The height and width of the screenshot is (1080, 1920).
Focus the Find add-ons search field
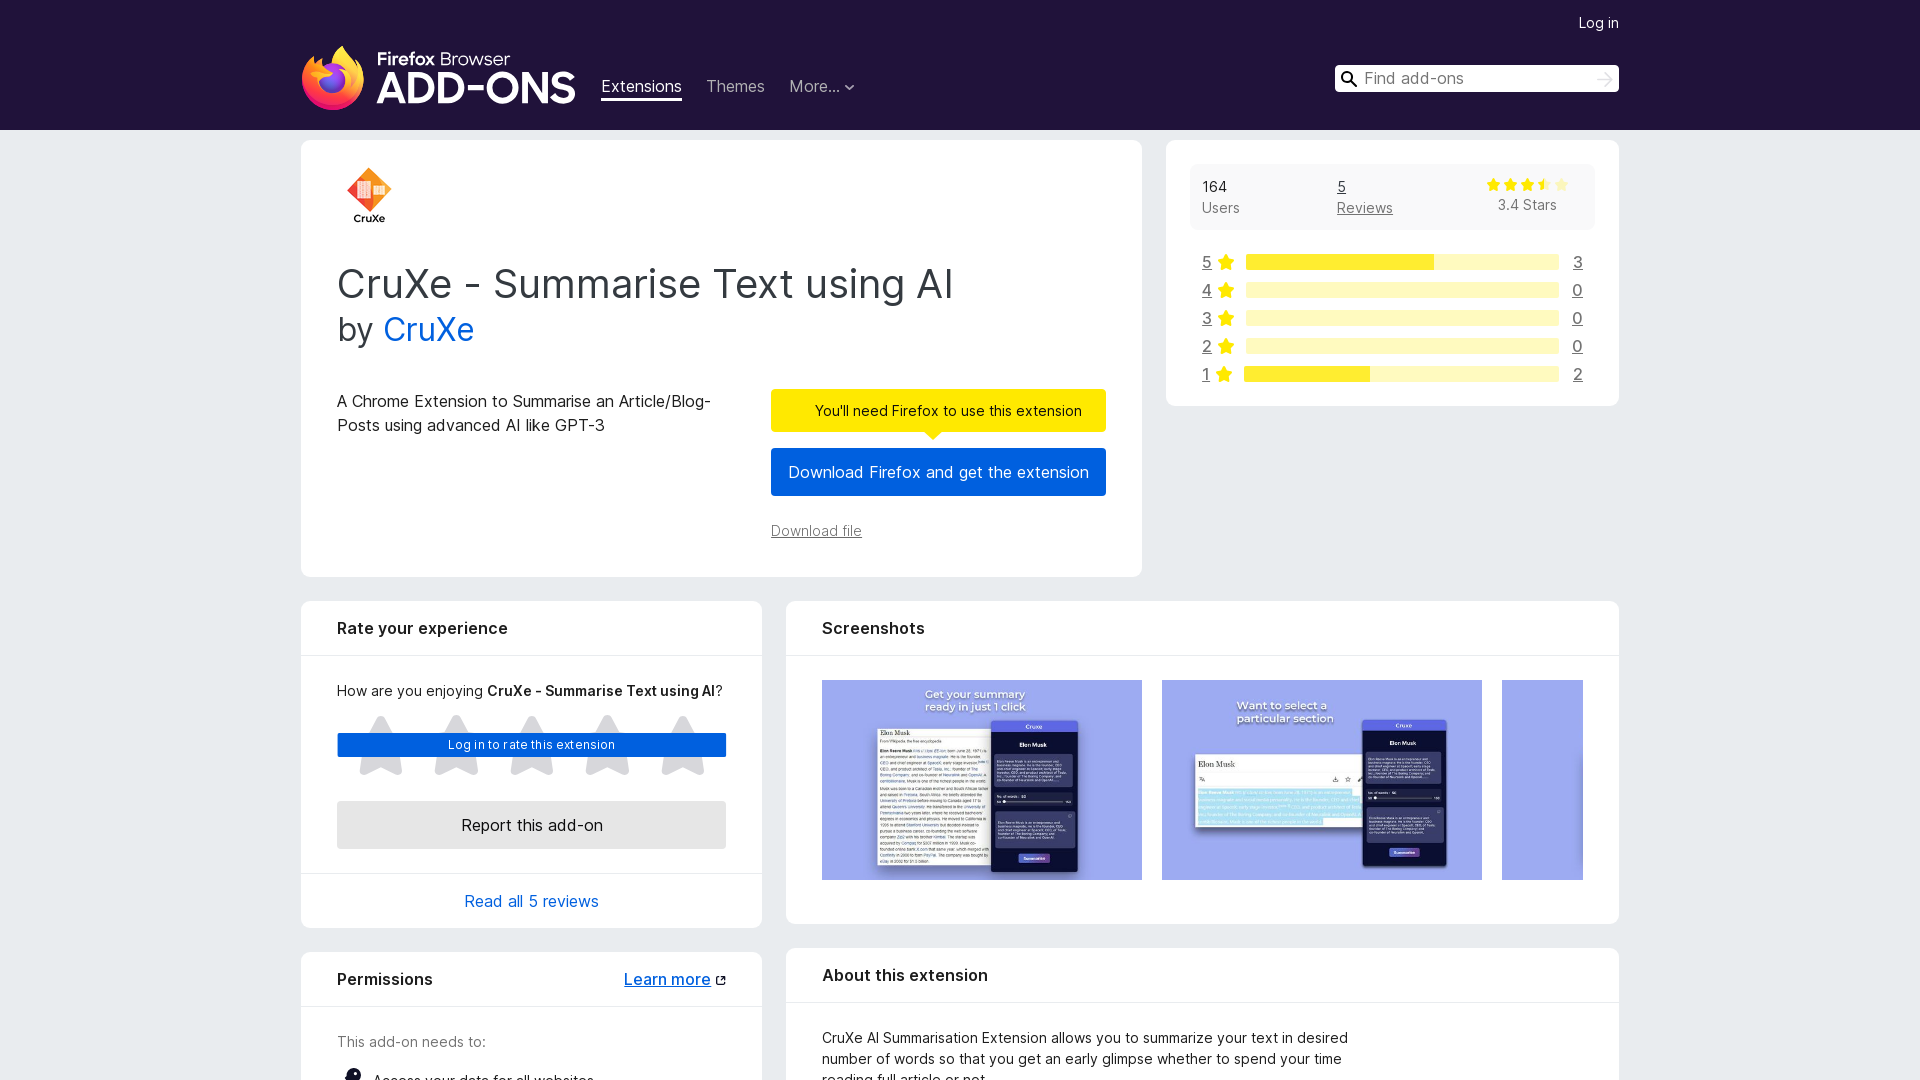click(1476, 79)
